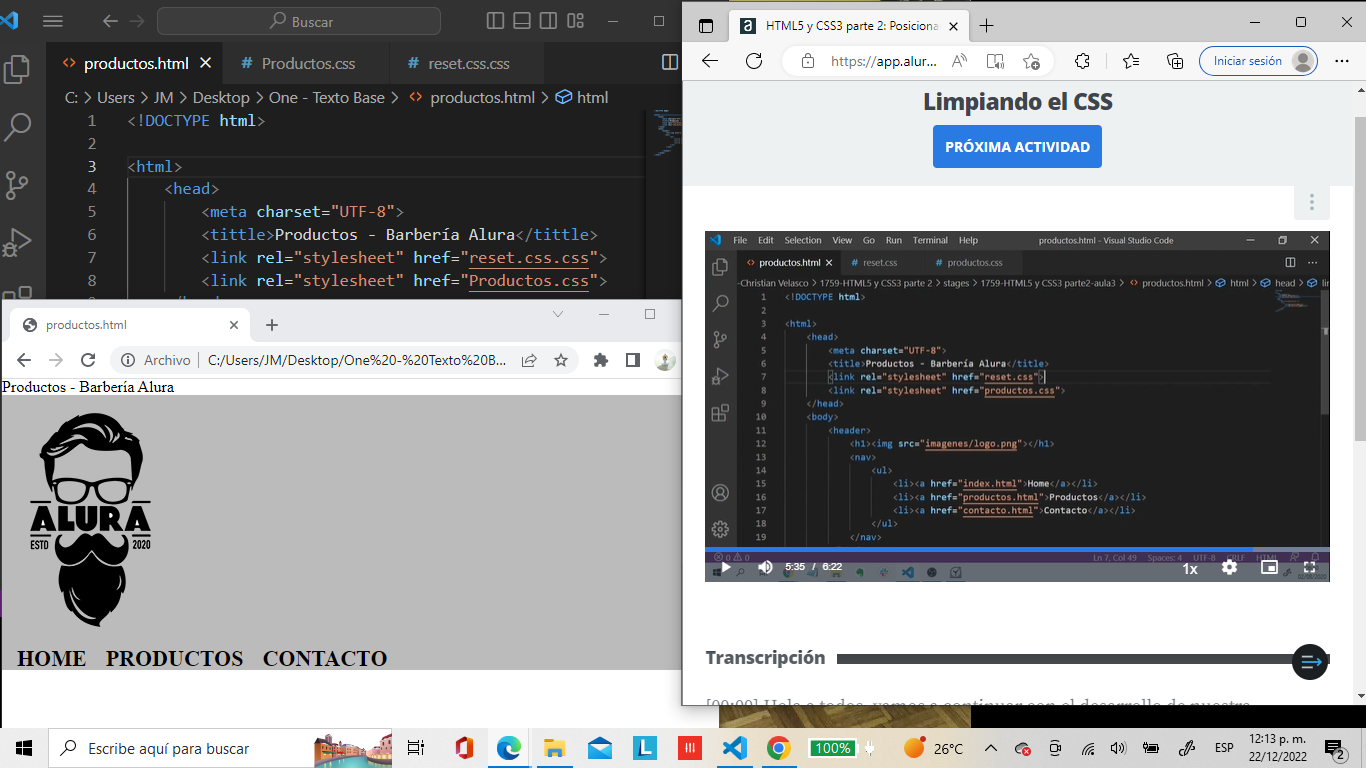Change the video 1x playback speed
This screenshot has height=768, width=1366.
pos(1190,568)
